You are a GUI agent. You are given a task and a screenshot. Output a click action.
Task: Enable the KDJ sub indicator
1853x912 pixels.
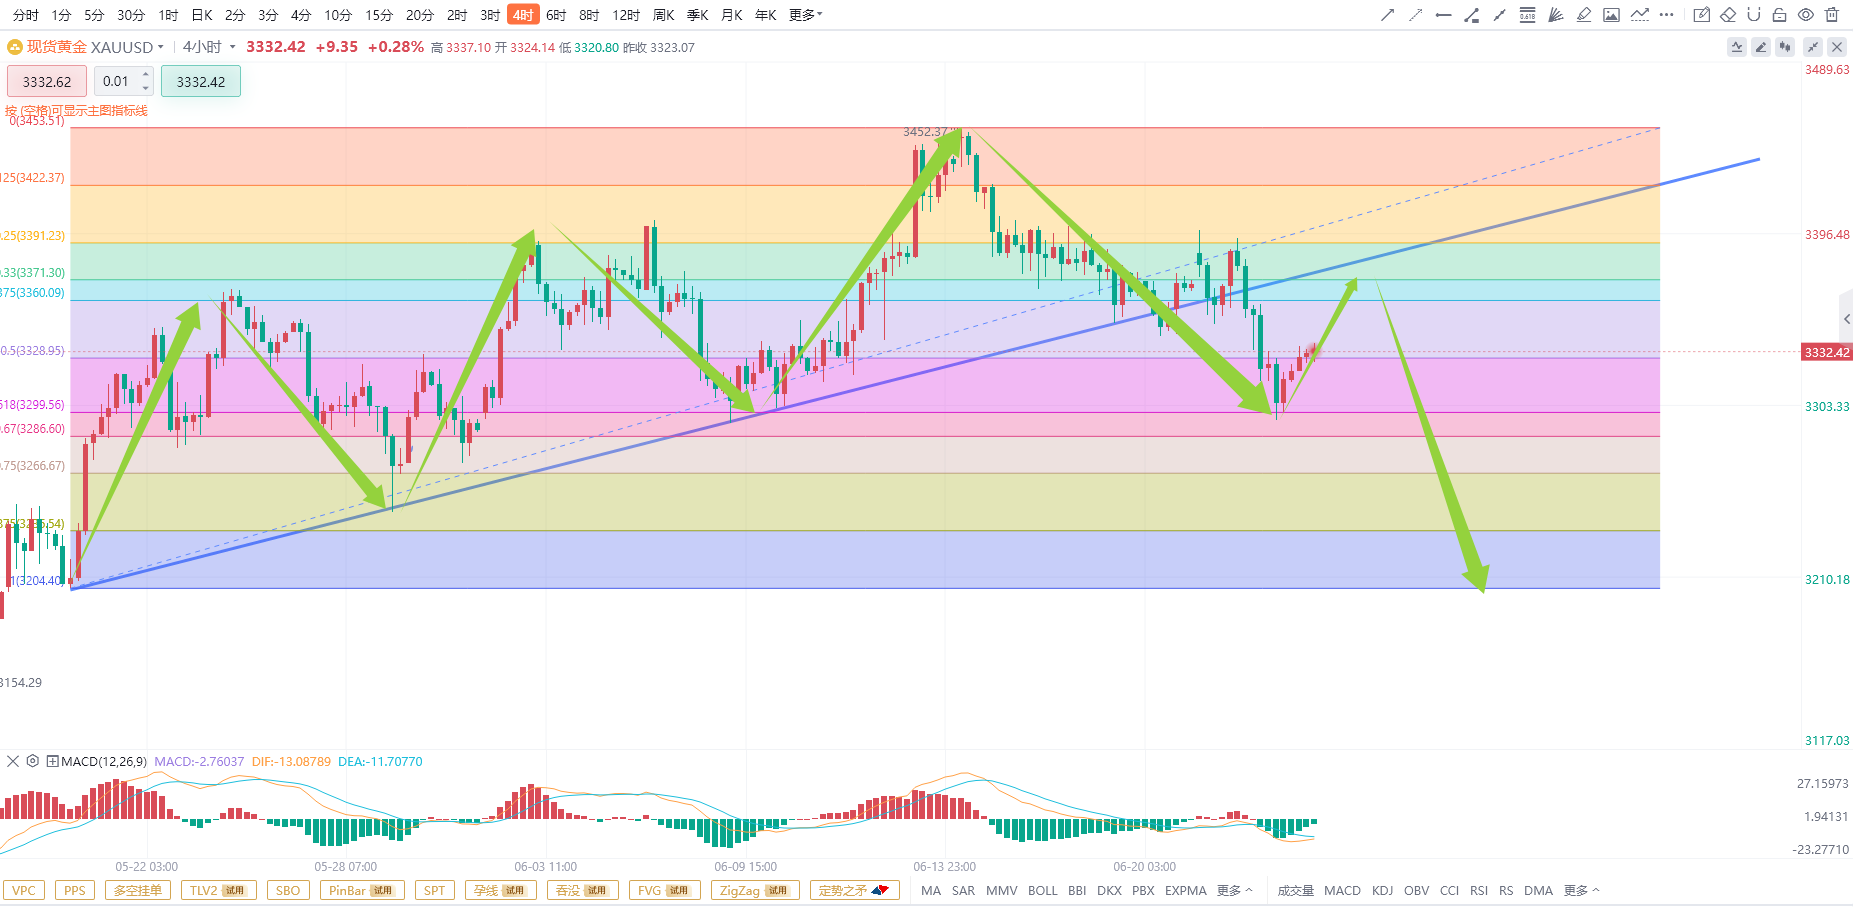point(1382,890)
